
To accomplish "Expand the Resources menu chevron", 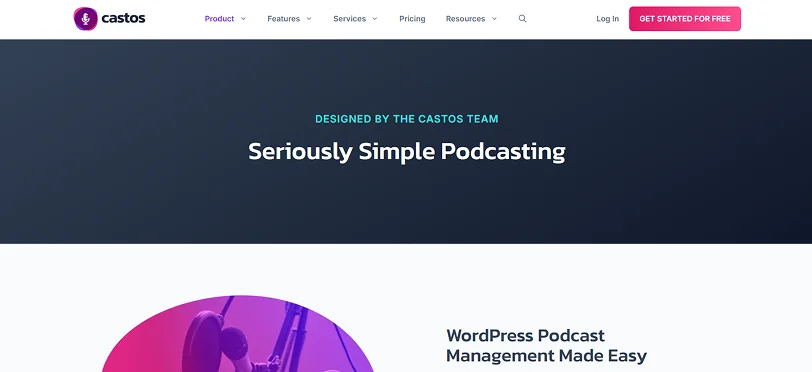I will pos(494,19).
